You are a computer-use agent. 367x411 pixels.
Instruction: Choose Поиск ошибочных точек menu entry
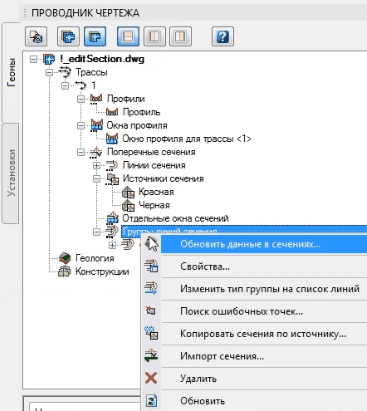pyautogui.click(x=255, y=312)
